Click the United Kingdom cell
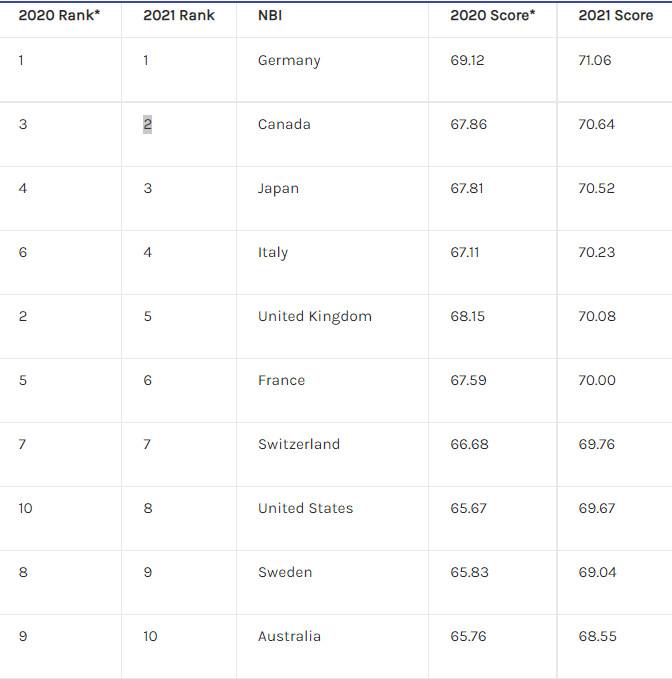672x679 pixels. click(x=315, y=317)
